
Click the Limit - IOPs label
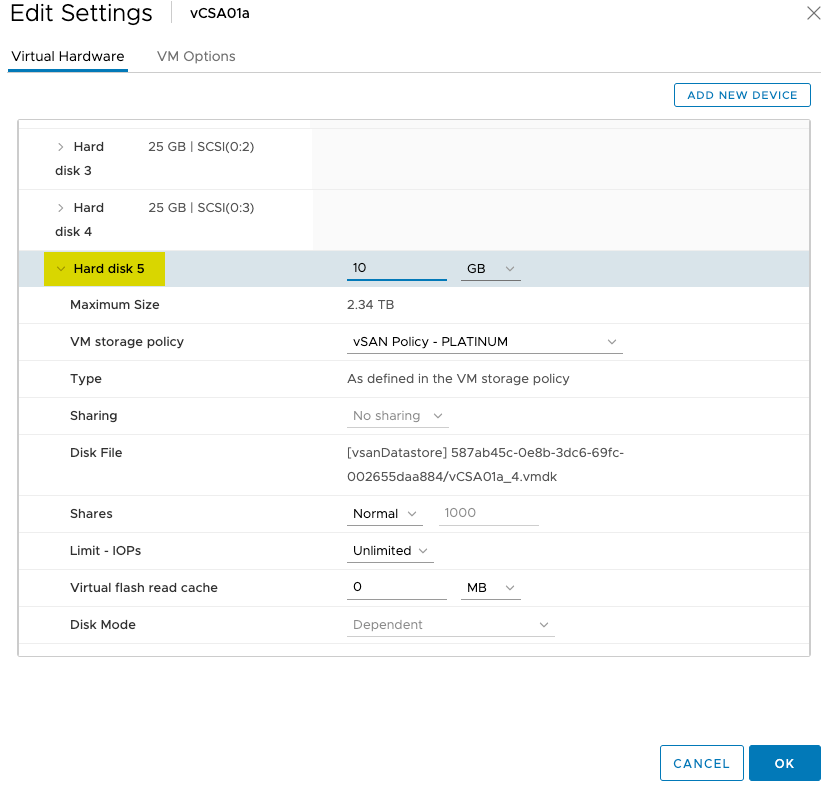105,551
